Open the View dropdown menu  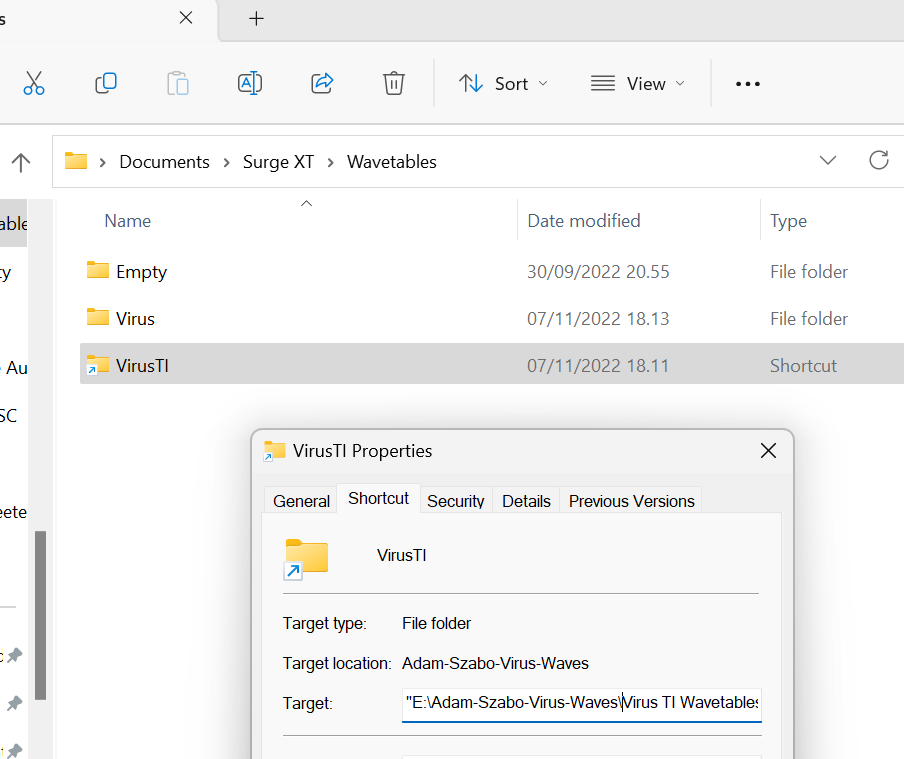[x=638, y=84]
